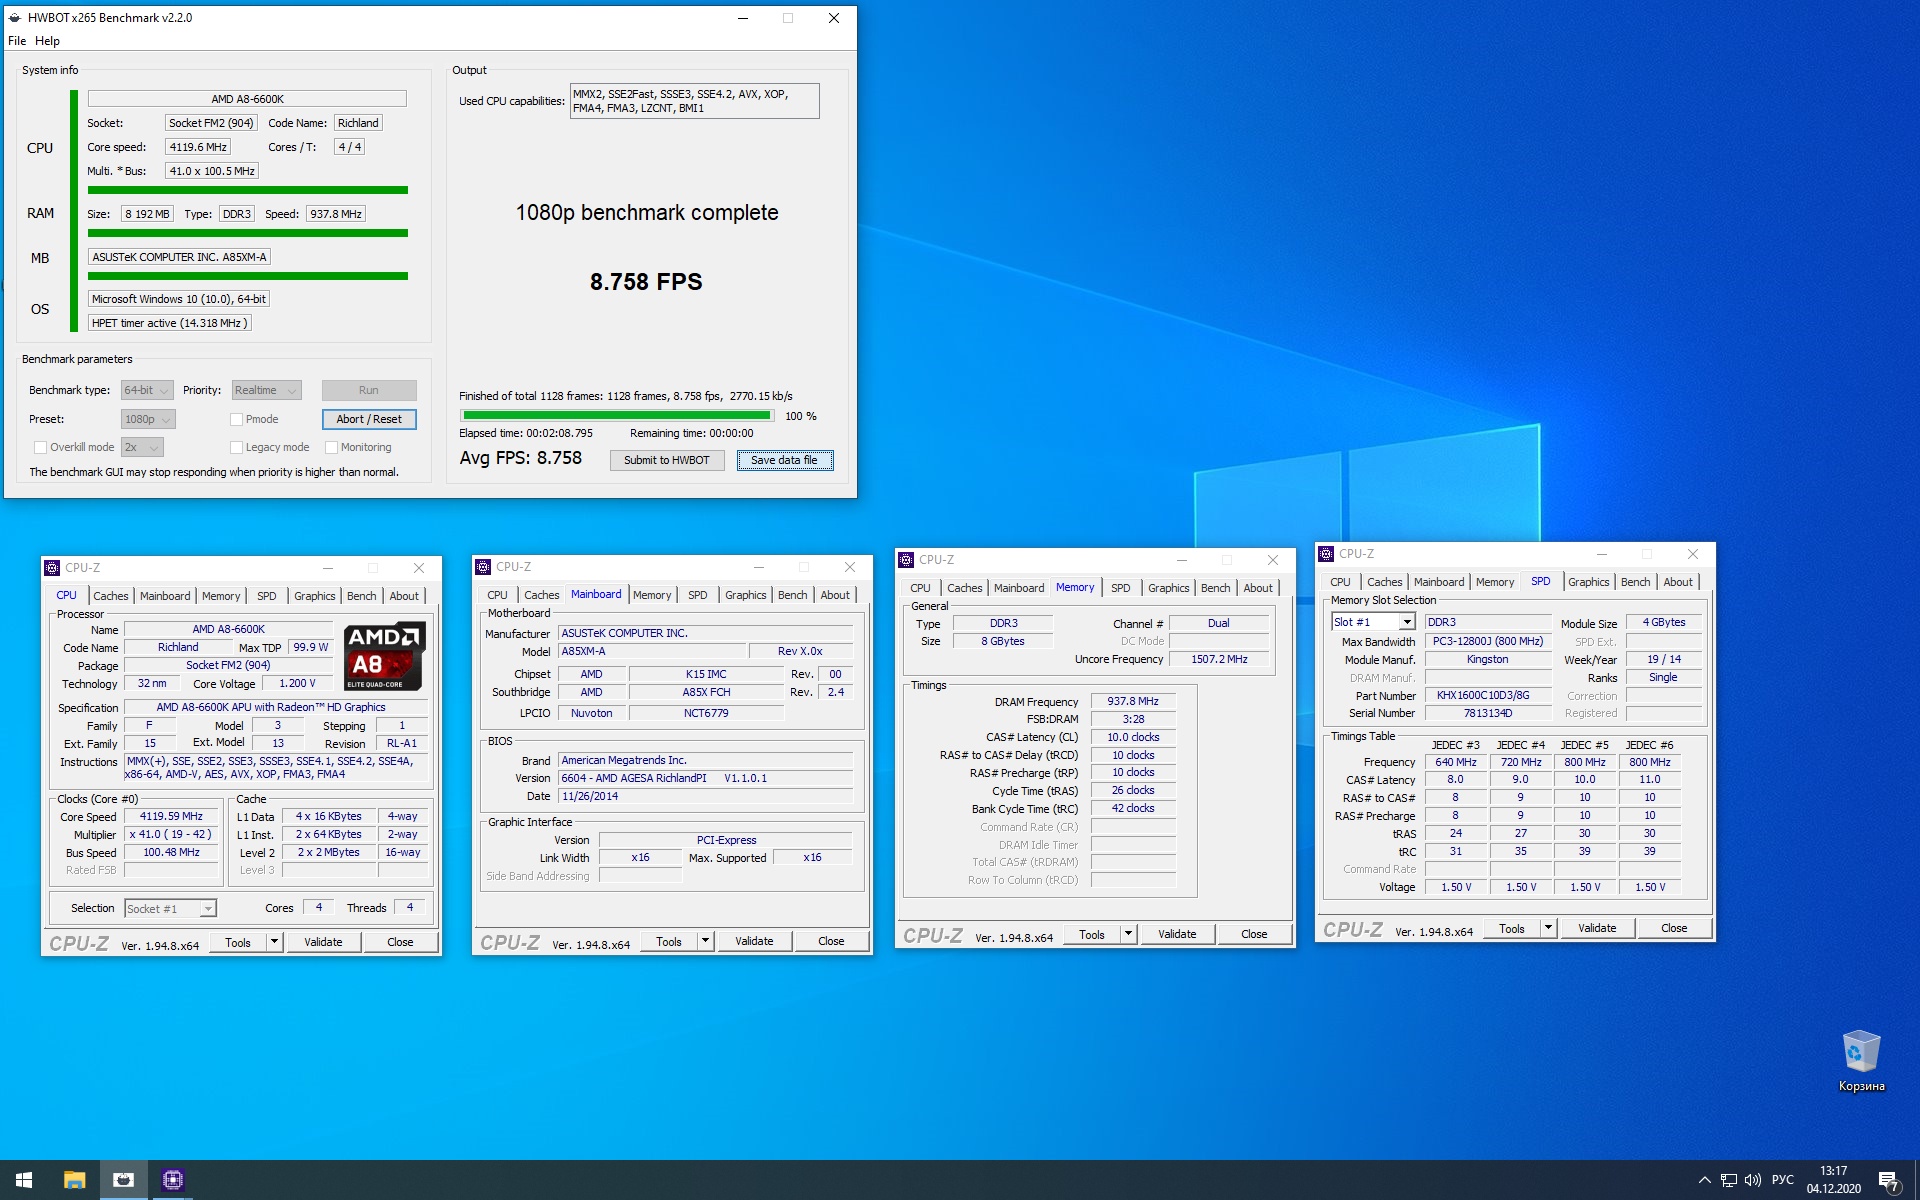
Task: Open the Windows Start menu
Action: (x=24, y=1180)
